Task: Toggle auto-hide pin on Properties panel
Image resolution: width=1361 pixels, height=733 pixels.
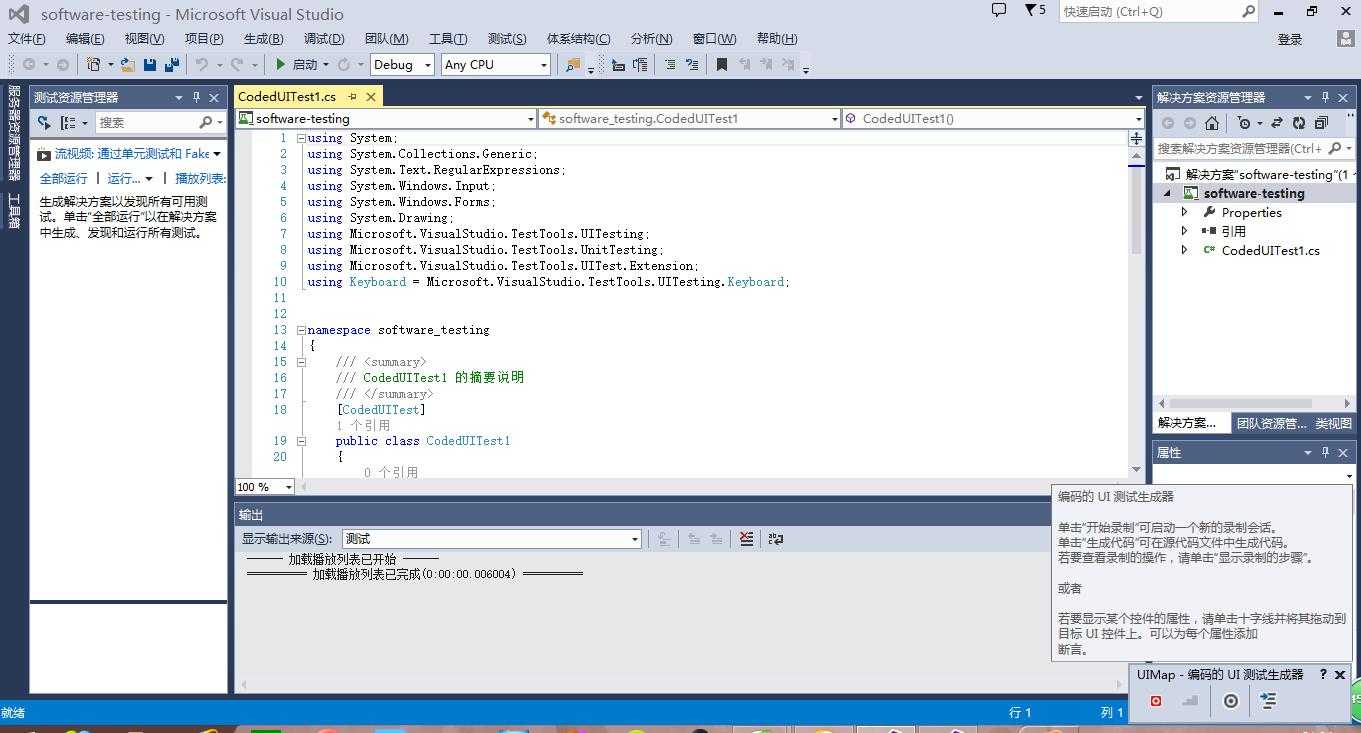Action: (1326, 452)
